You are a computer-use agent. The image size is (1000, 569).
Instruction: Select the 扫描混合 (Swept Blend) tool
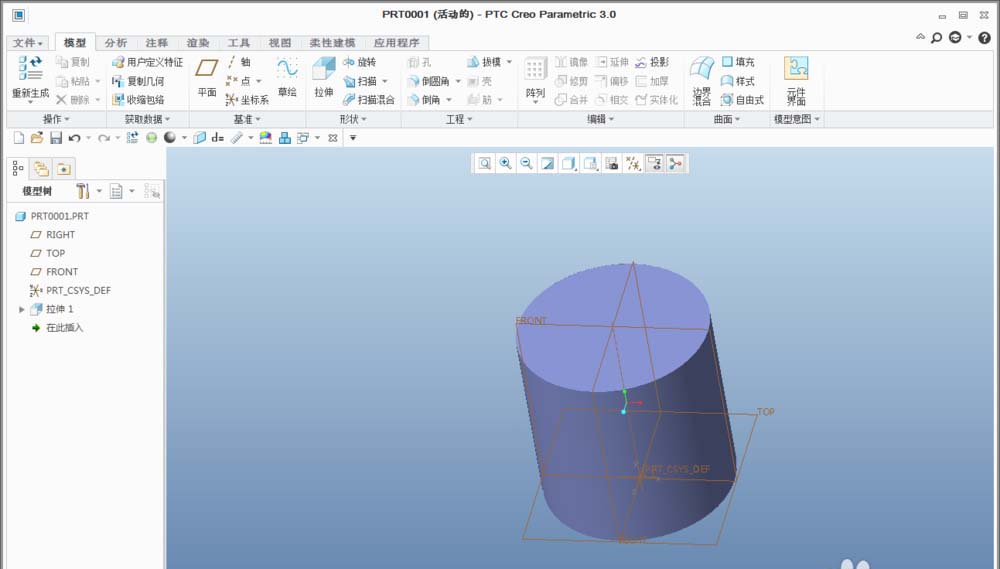[369, 100]
